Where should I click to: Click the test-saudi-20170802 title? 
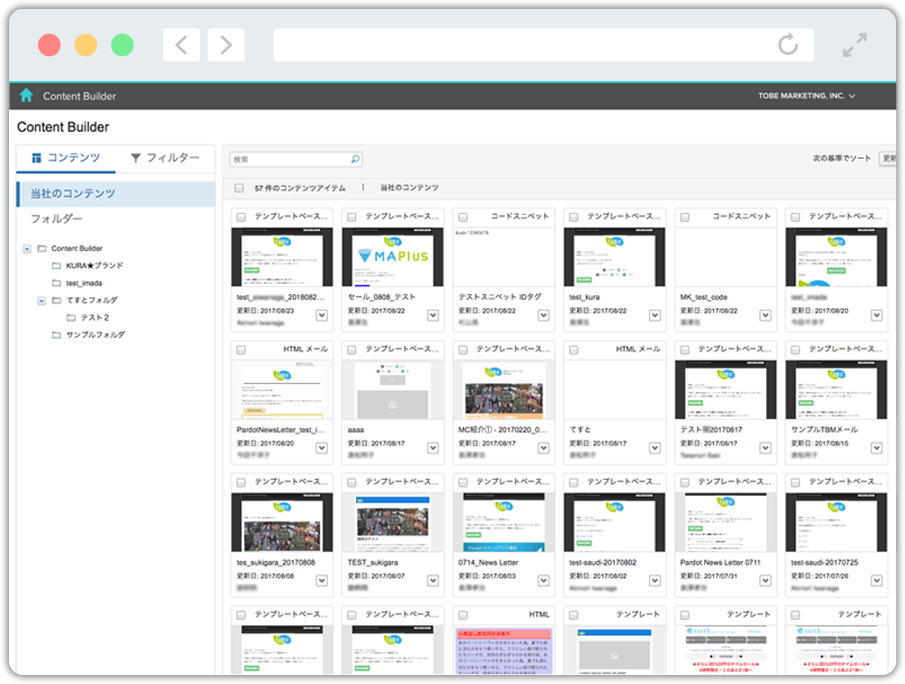coord(603,562)
